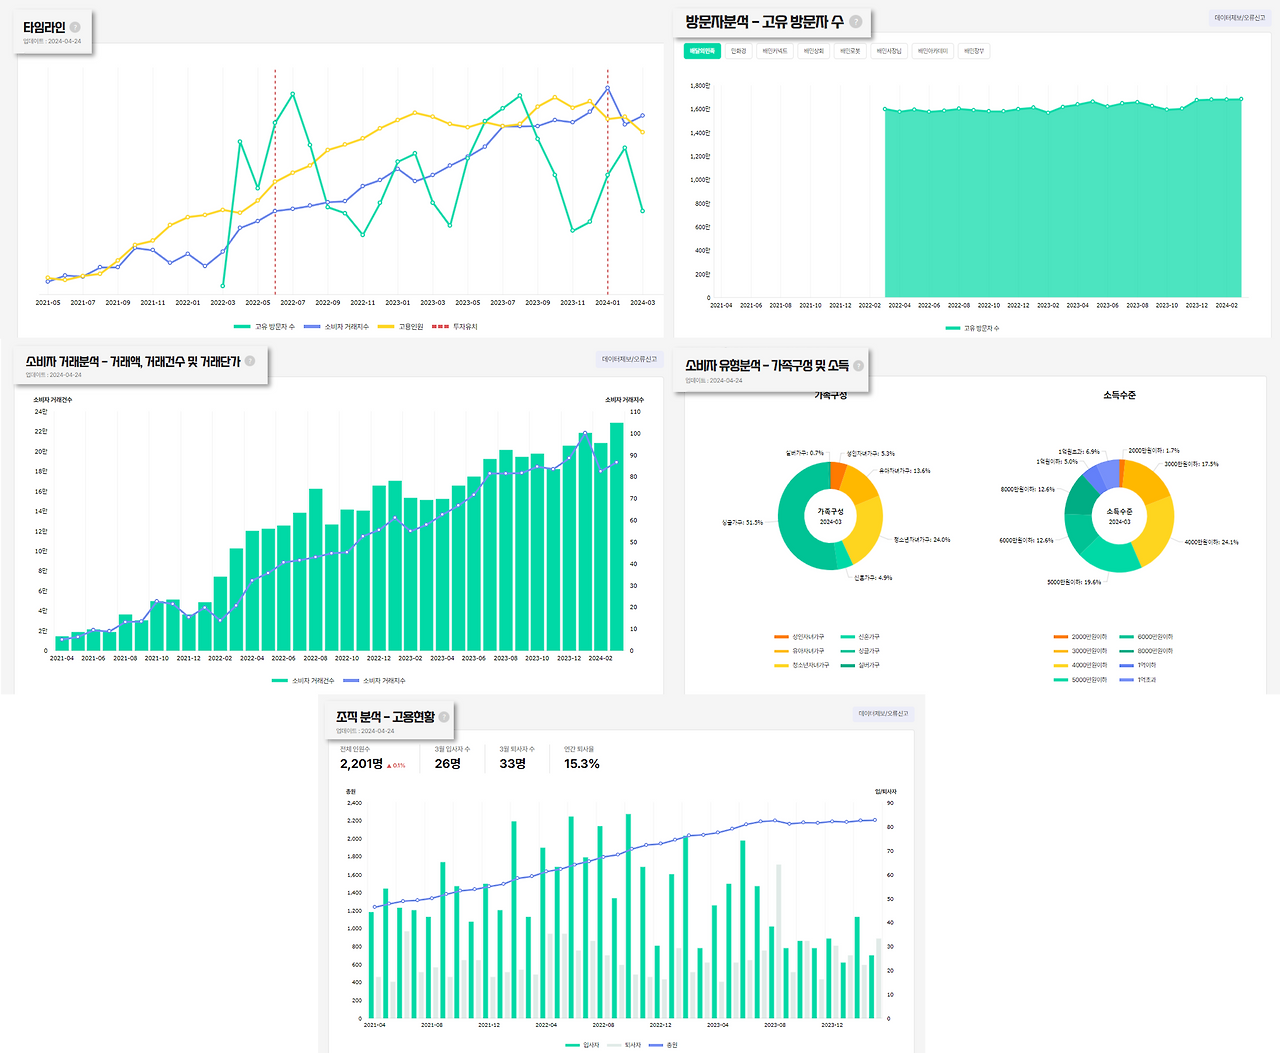Toggle 1억초과 income legend swatch
The height and width of the screenshot is (1053, 1280).
pos(1127,680)
